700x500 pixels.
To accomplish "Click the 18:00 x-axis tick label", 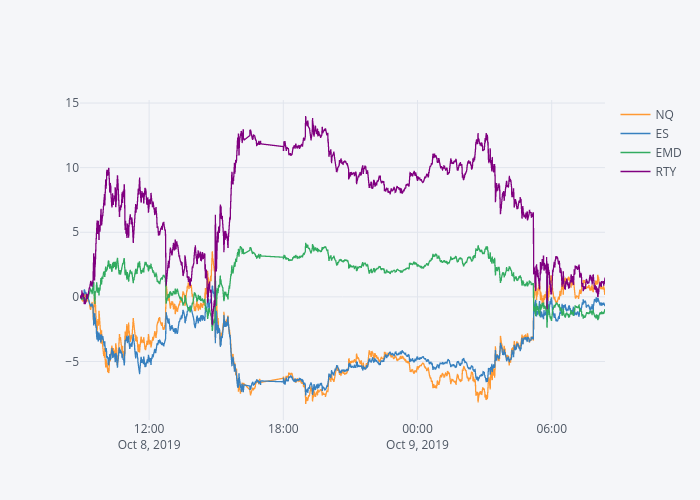I will [x=283, y=428].
